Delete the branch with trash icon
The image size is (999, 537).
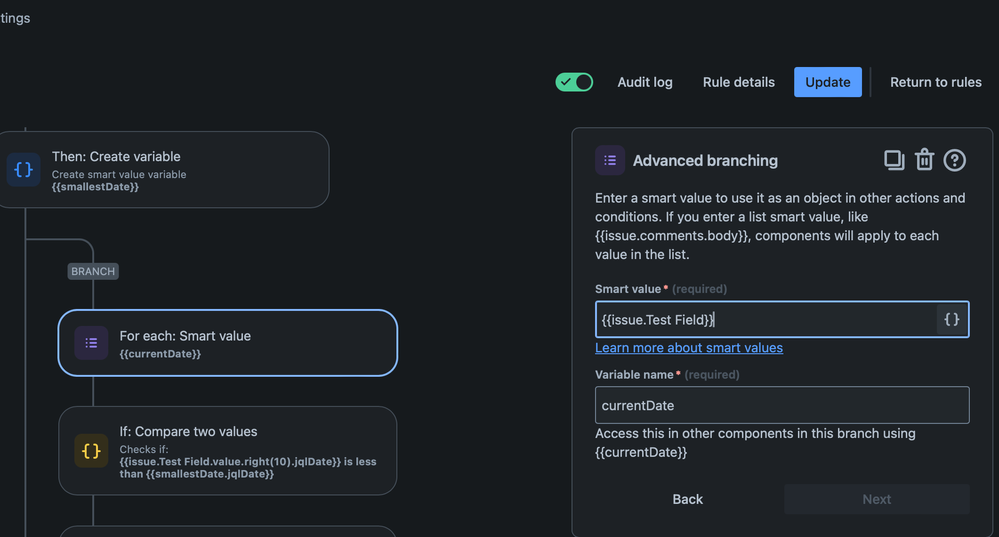coord(924,160)
